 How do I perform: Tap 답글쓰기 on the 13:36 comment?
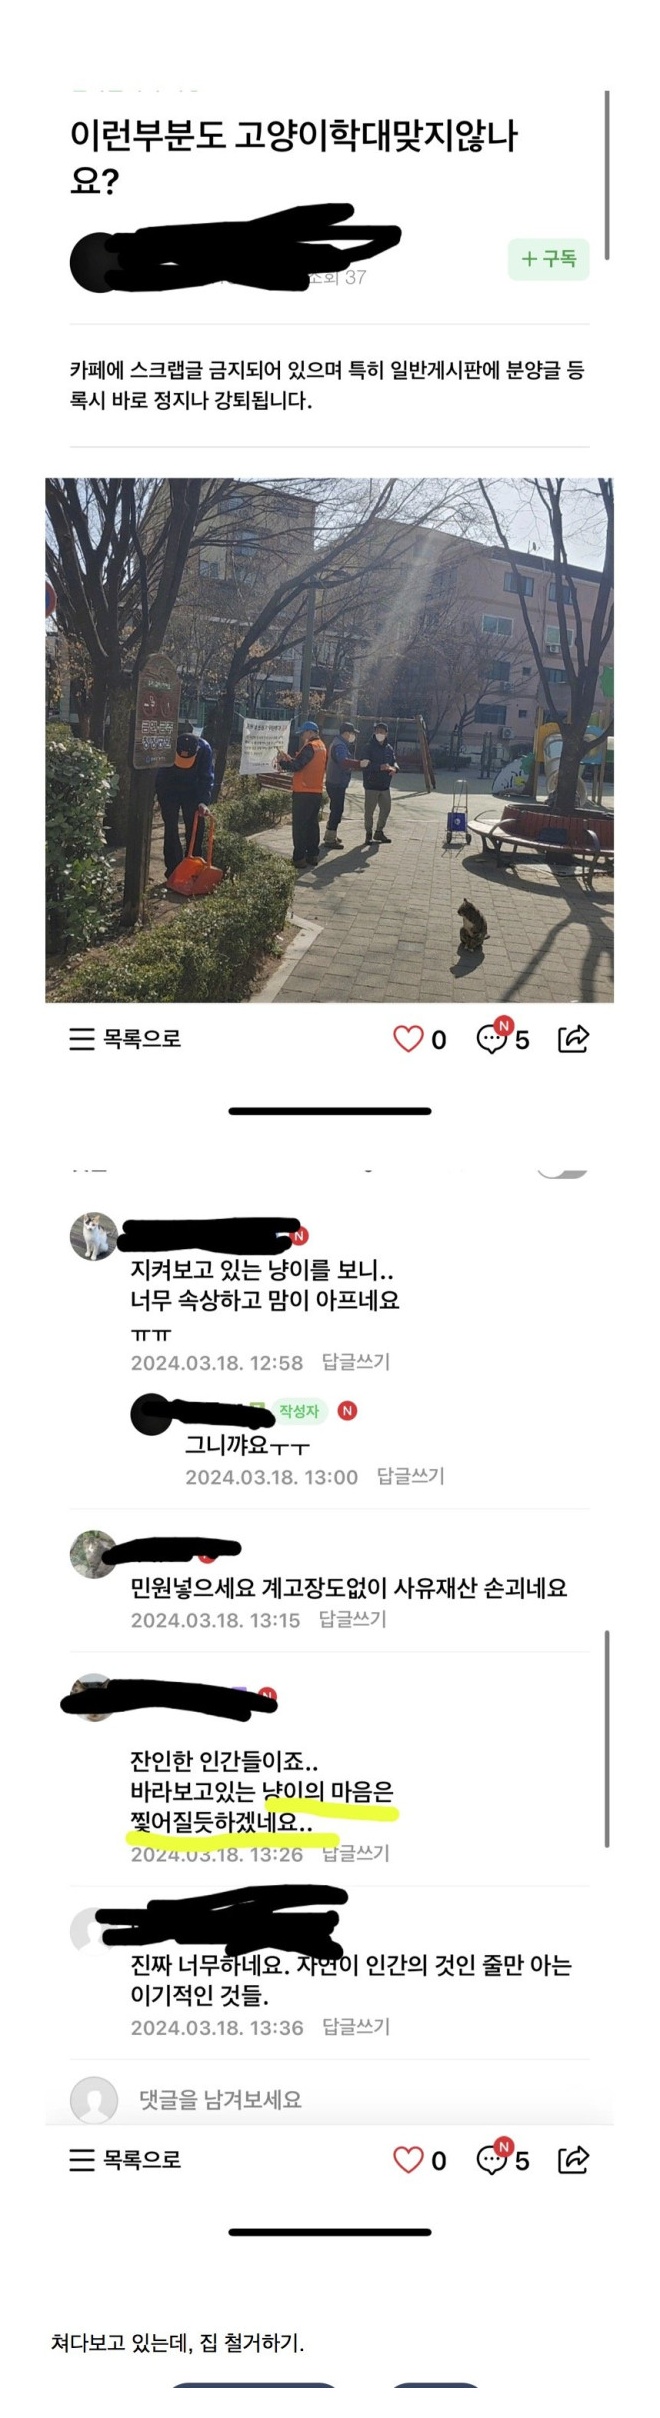tap(355, 2027)
